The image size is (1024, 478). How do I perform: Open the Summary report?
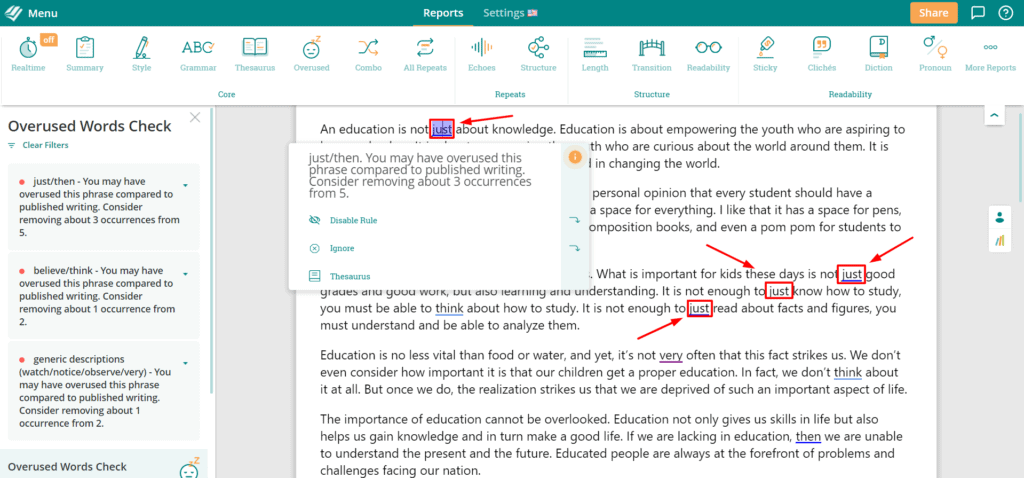[x=84, y=53]
